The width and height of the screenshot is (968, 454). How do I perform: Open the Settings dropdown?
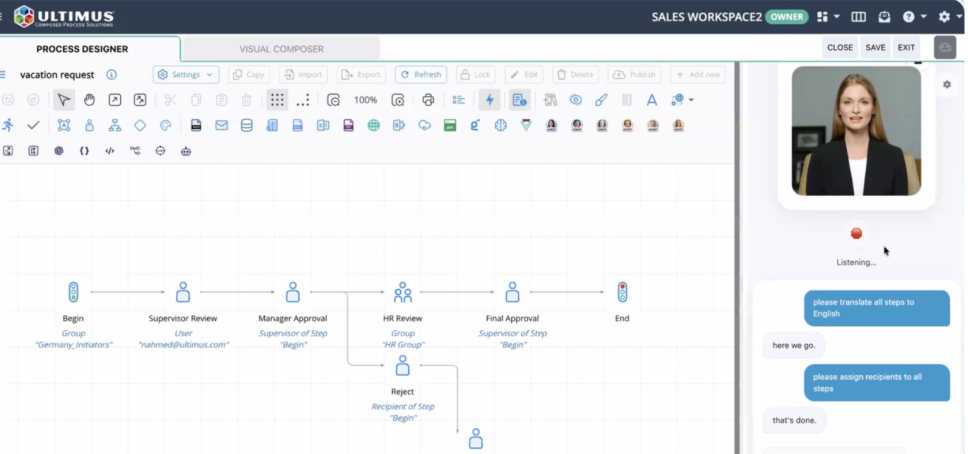point(186,75)
